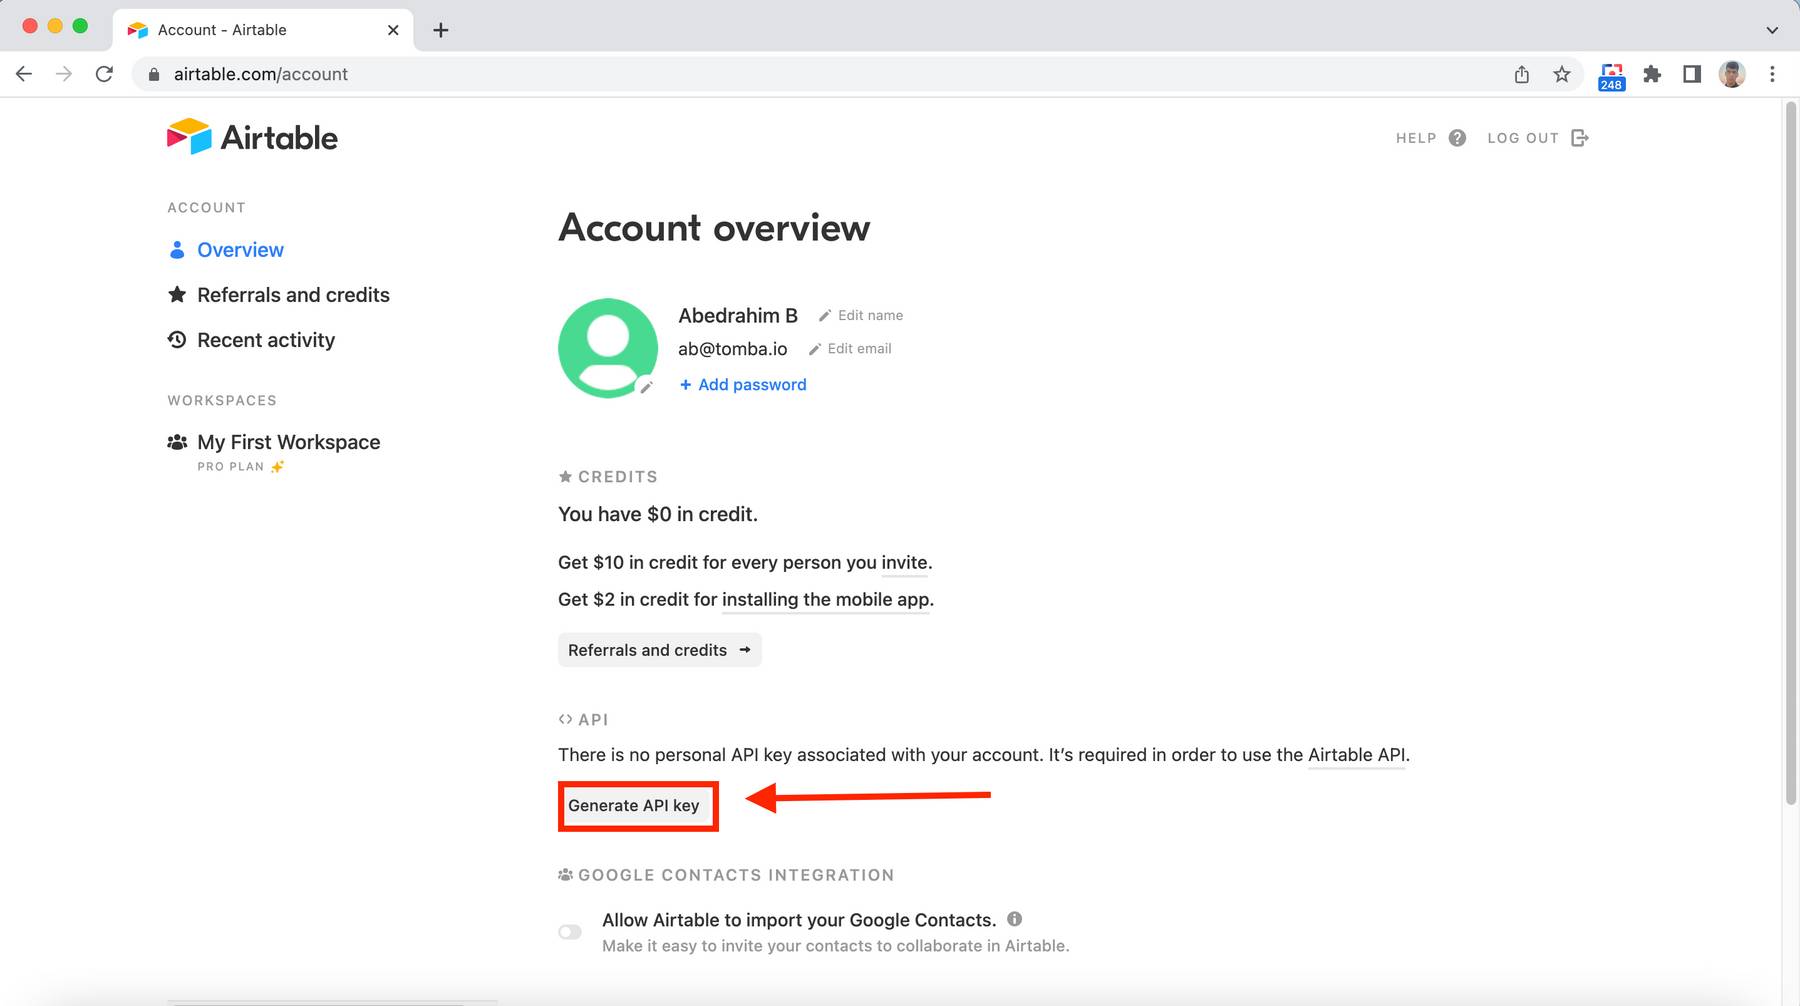
Task: Click the info icon beside Google Contacts
Action: pos(1014,919)
